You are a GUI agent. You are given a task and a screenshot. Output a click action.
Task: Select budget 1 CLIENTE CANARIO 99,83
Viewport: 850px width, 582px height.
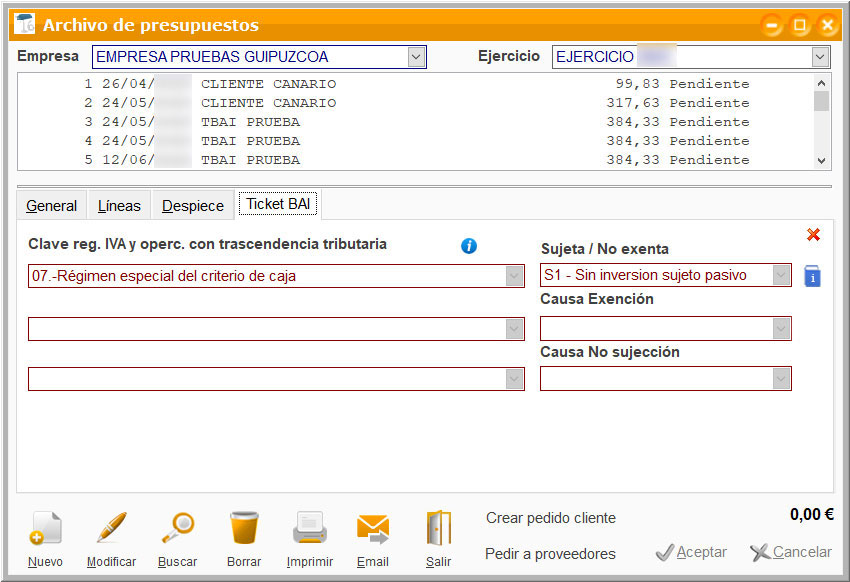click(416, 84)
